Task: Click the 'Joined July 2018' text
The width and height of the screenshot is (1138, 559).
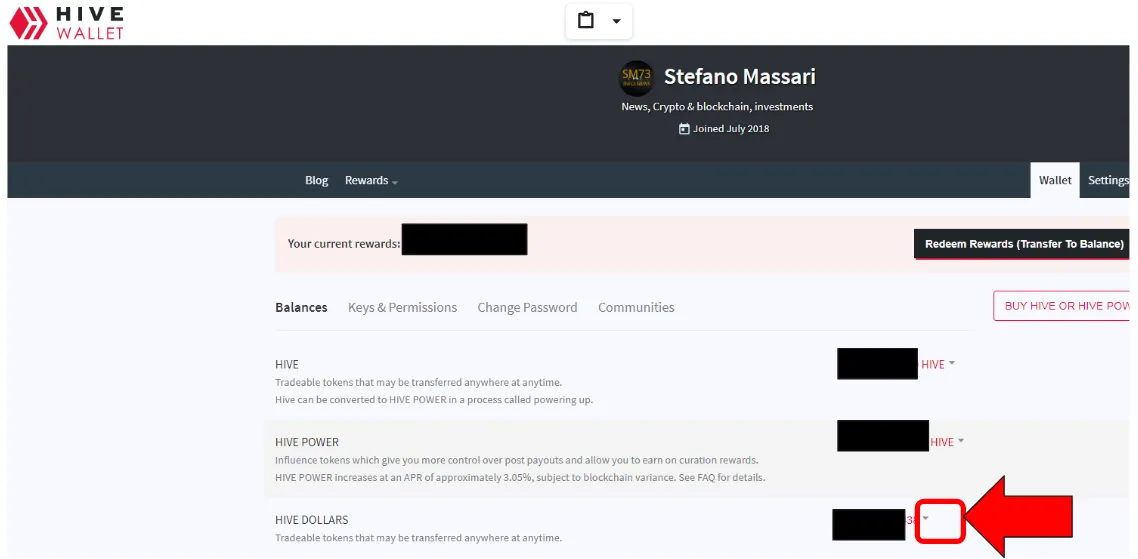Action: pyautogui.click(x=731, y=128)
